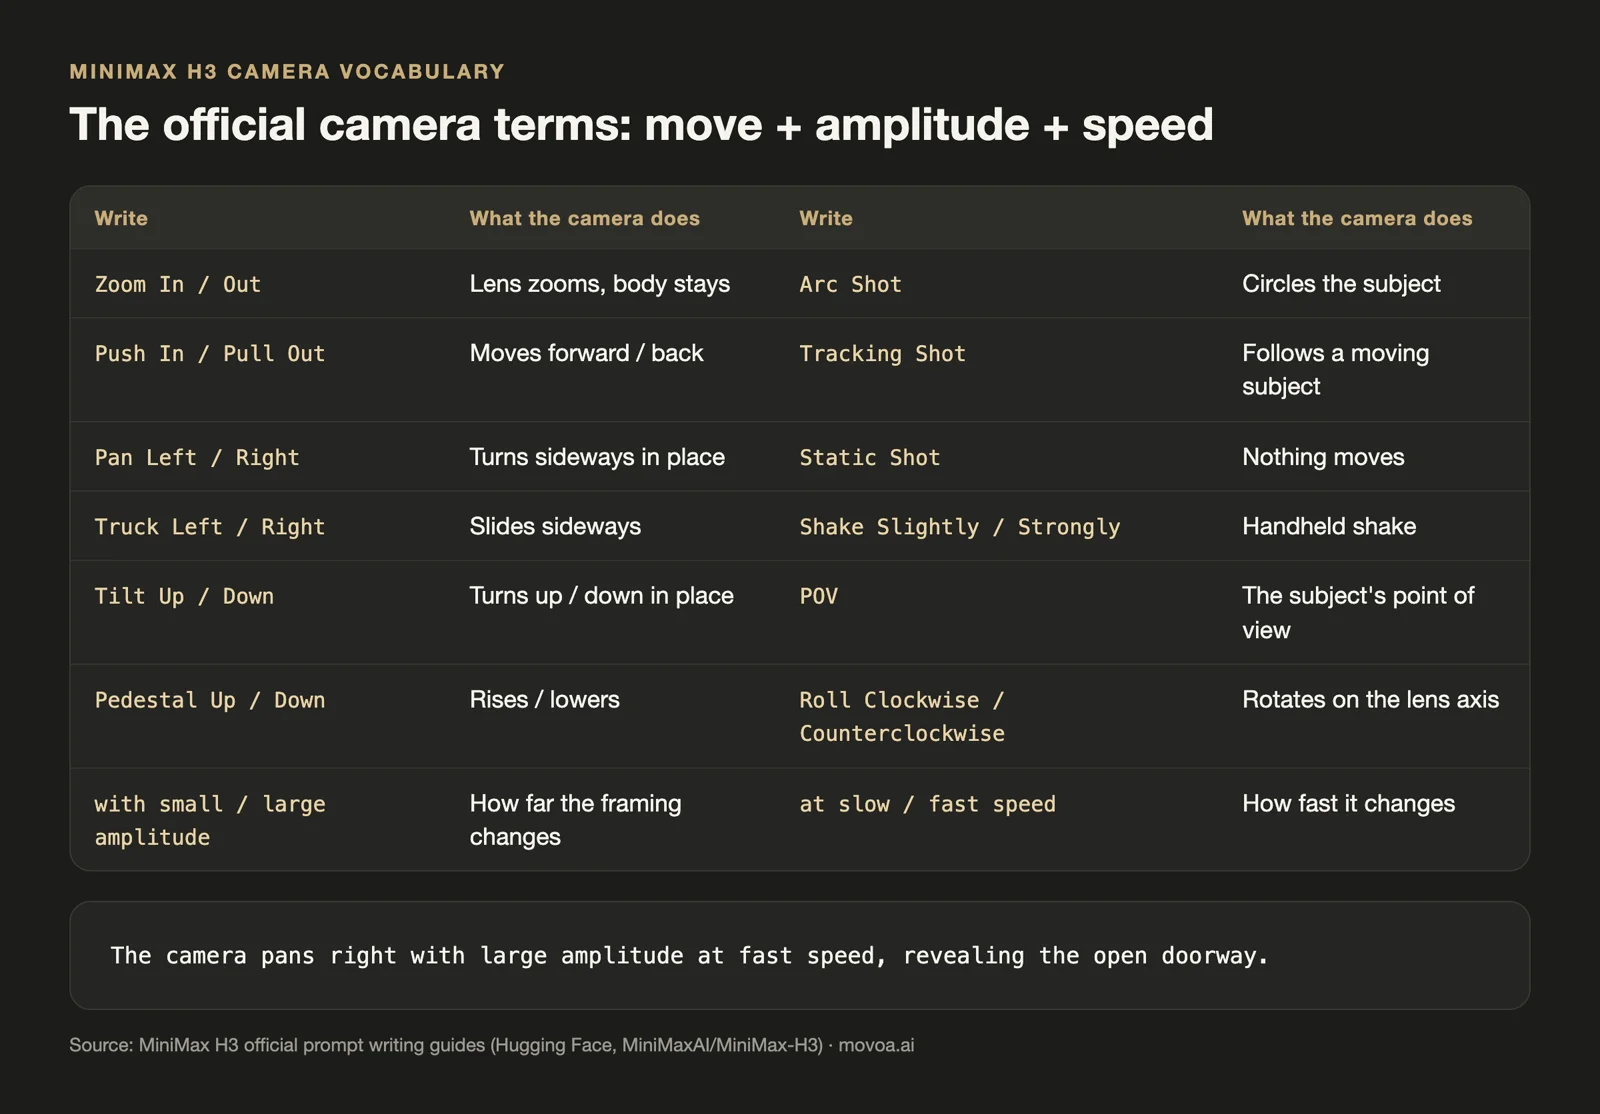
Task: Select the 'Moves forward / back' description
Action: tap(586, 353)
